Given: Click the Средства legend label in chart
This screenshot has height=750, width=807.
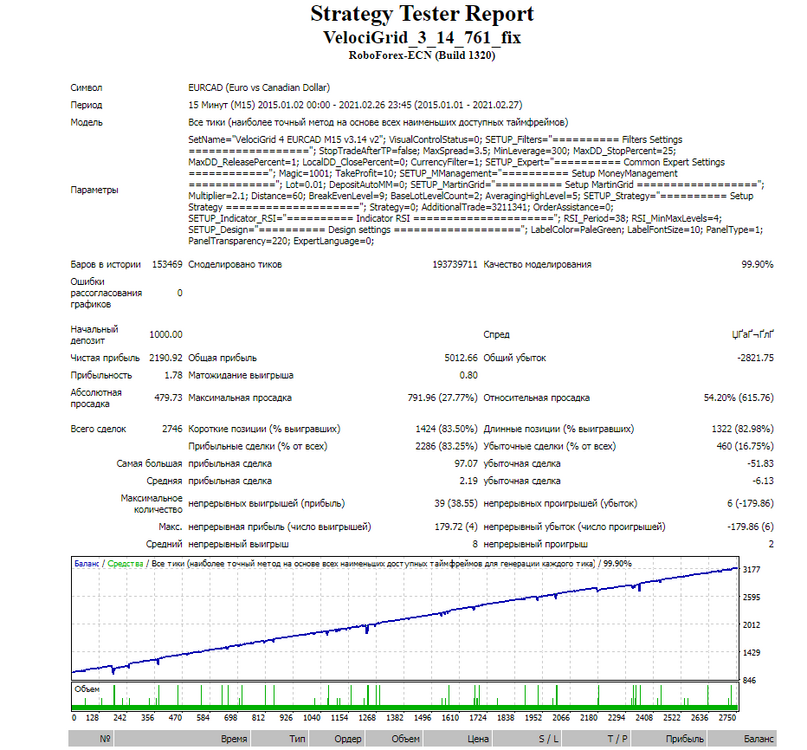Looking at the screenshot, I should (x=125, y=564).
